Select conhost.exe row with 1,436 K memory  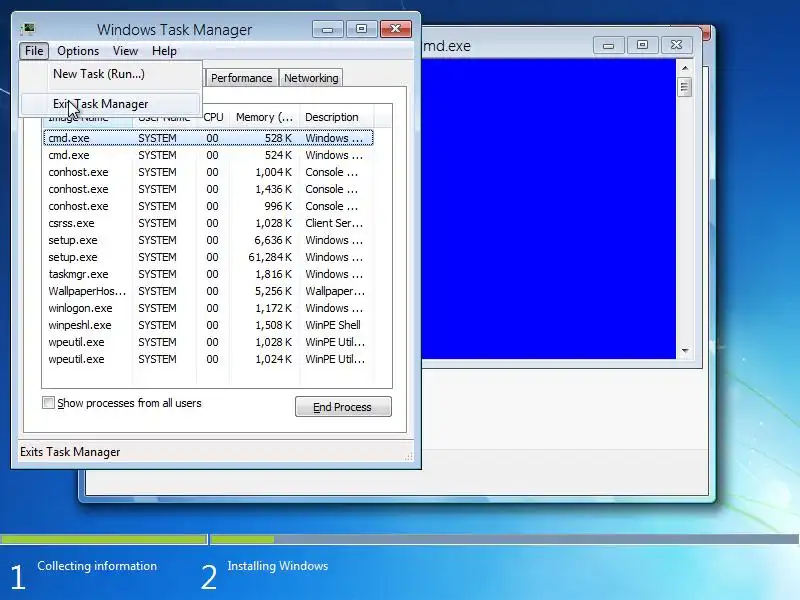209,189
